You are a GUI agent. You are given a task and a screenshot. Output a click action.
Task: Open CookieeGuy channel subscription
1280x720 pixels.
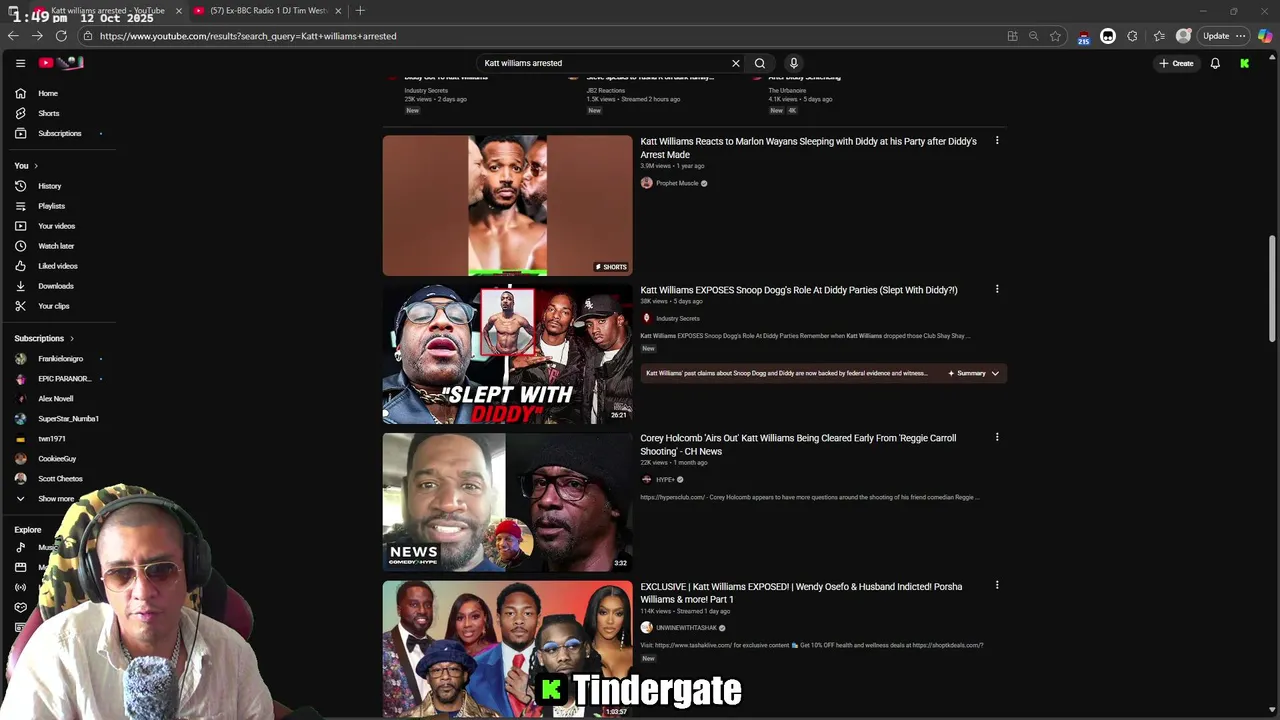tap(58, 459)
